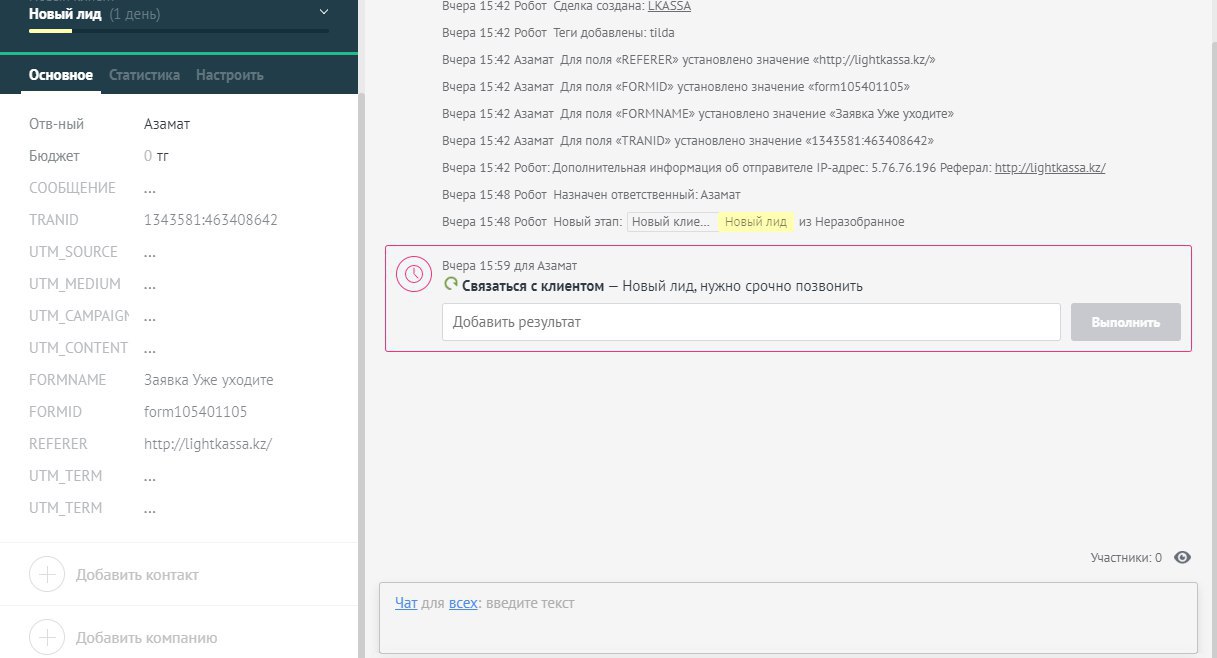
Task: Open the LKASSA deal link
Action: 669,6
